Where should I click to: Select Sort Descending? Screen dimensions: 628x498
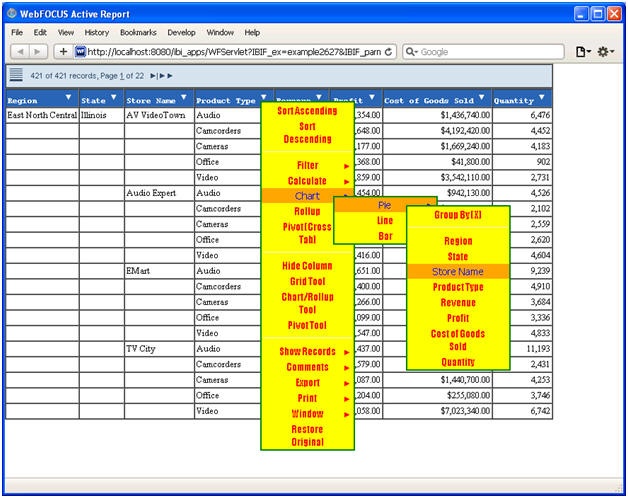(x=308, y=133)
